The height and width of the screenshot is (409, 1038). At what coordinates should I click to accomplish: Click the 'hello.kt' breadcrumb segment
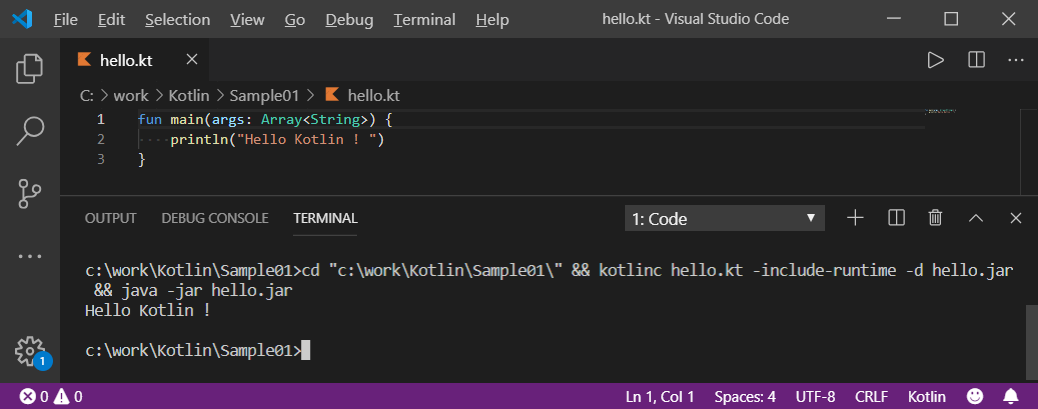click(373, 96)
